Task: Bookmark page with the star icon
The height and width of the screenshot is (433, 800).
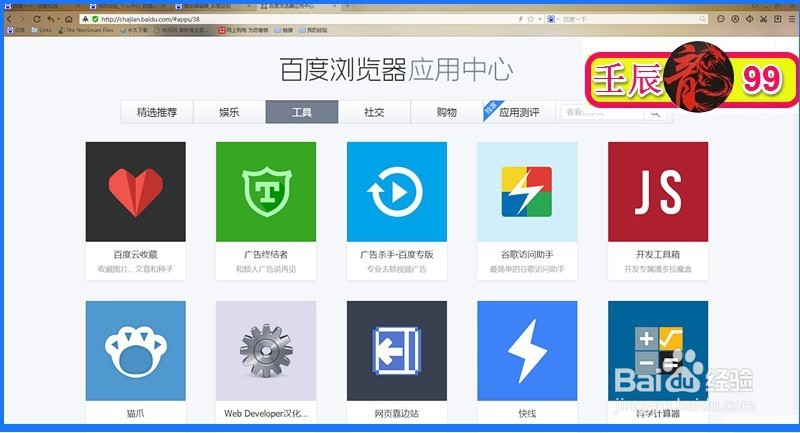Action: pyautogui.click(x=531, y=19)
